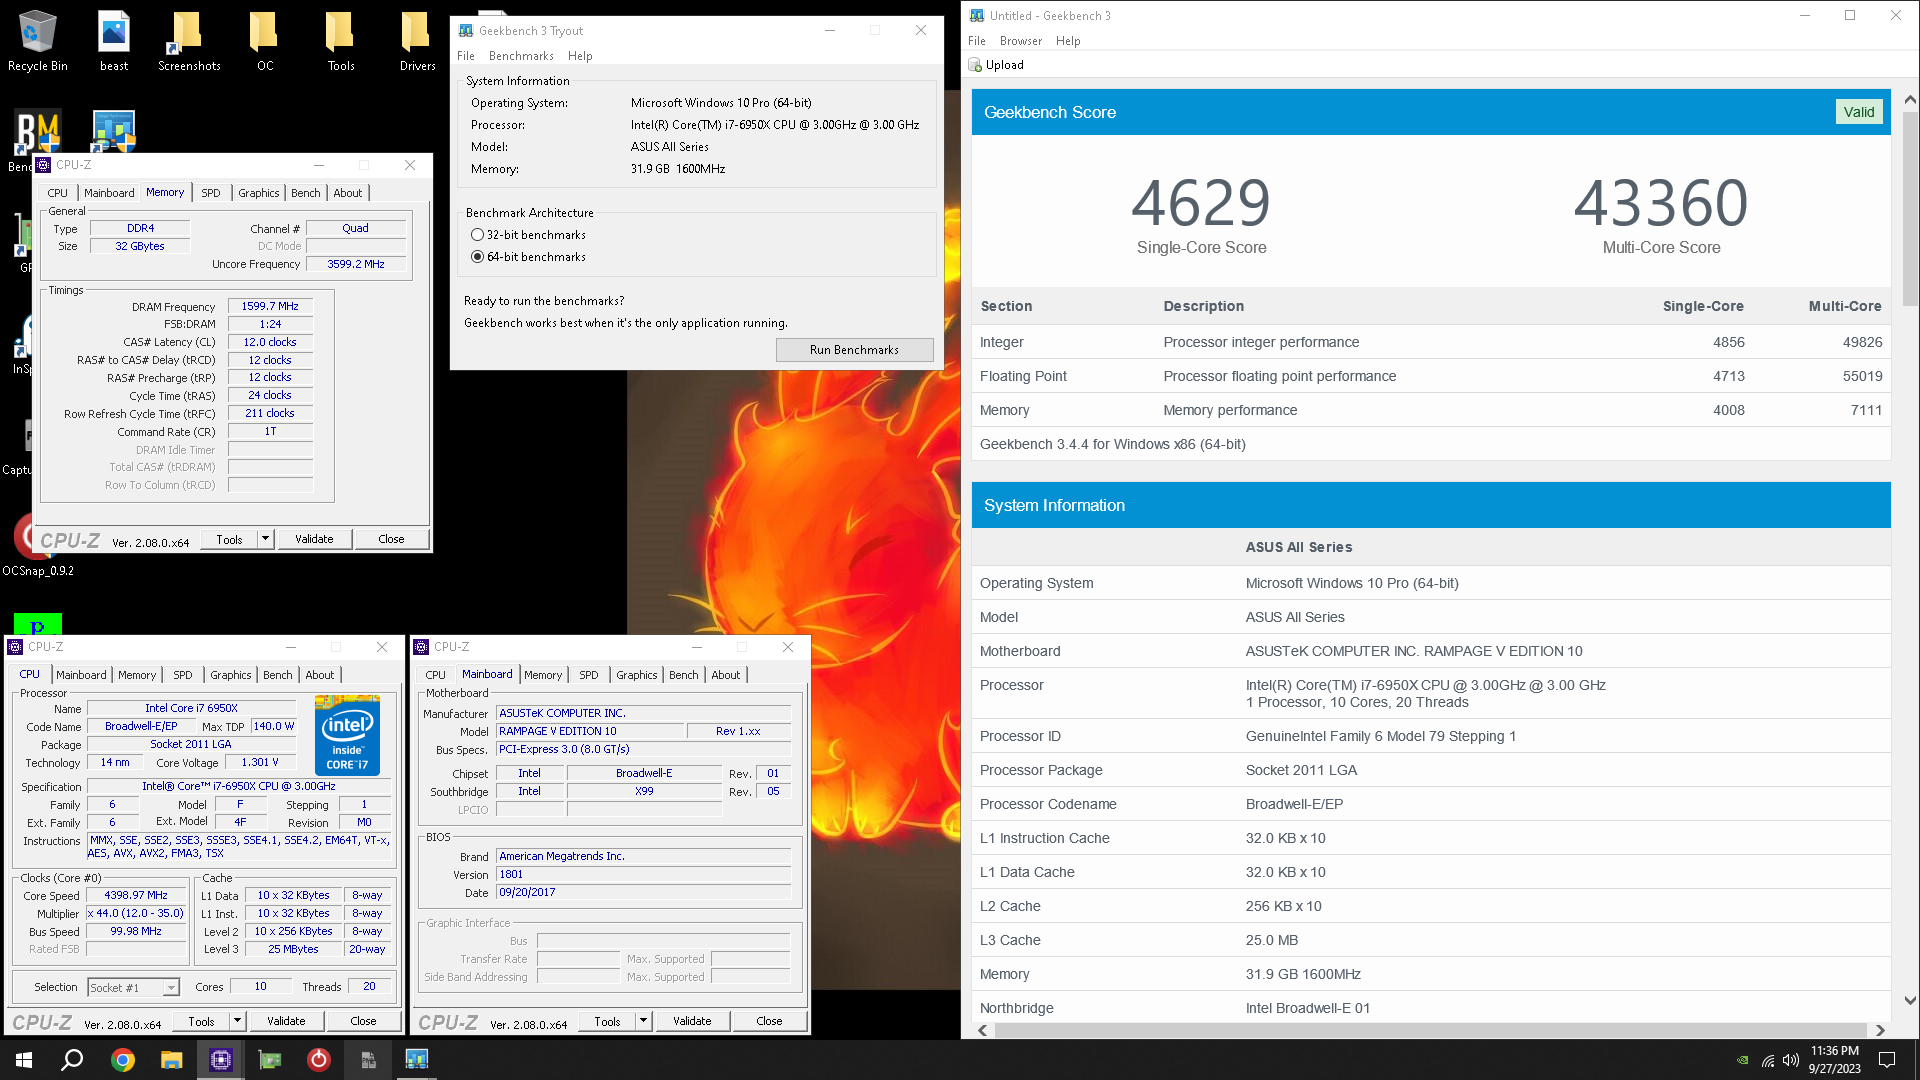Open the Action Center notifications icon

1887,1060
